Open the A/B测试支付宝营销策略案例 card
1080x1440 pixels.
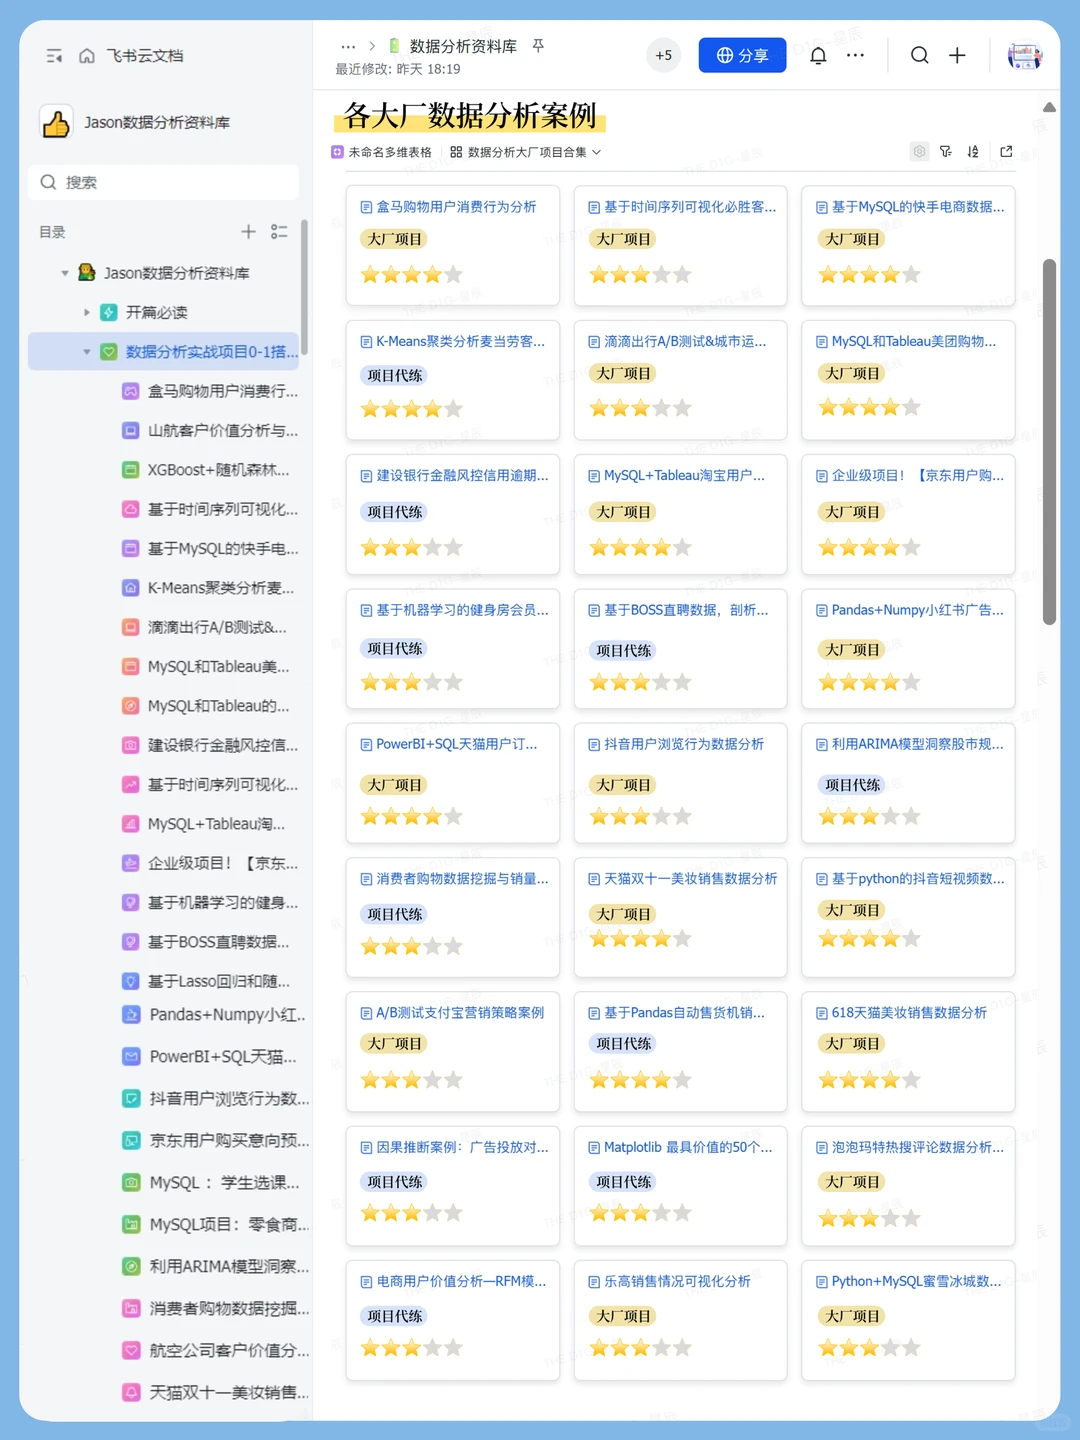click(x=453, y=1052)
